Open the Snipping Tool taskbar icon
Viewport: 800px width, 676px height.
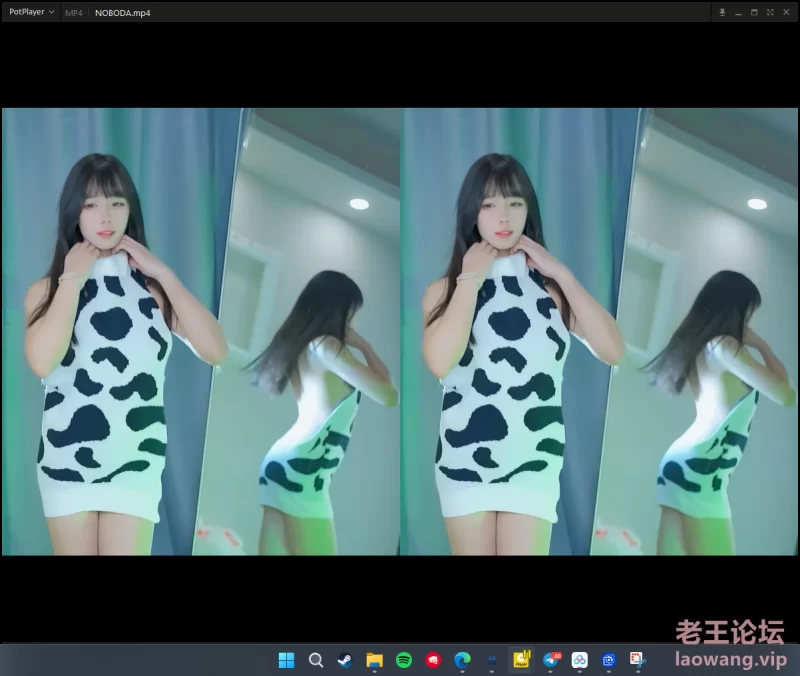click(638, 660)
